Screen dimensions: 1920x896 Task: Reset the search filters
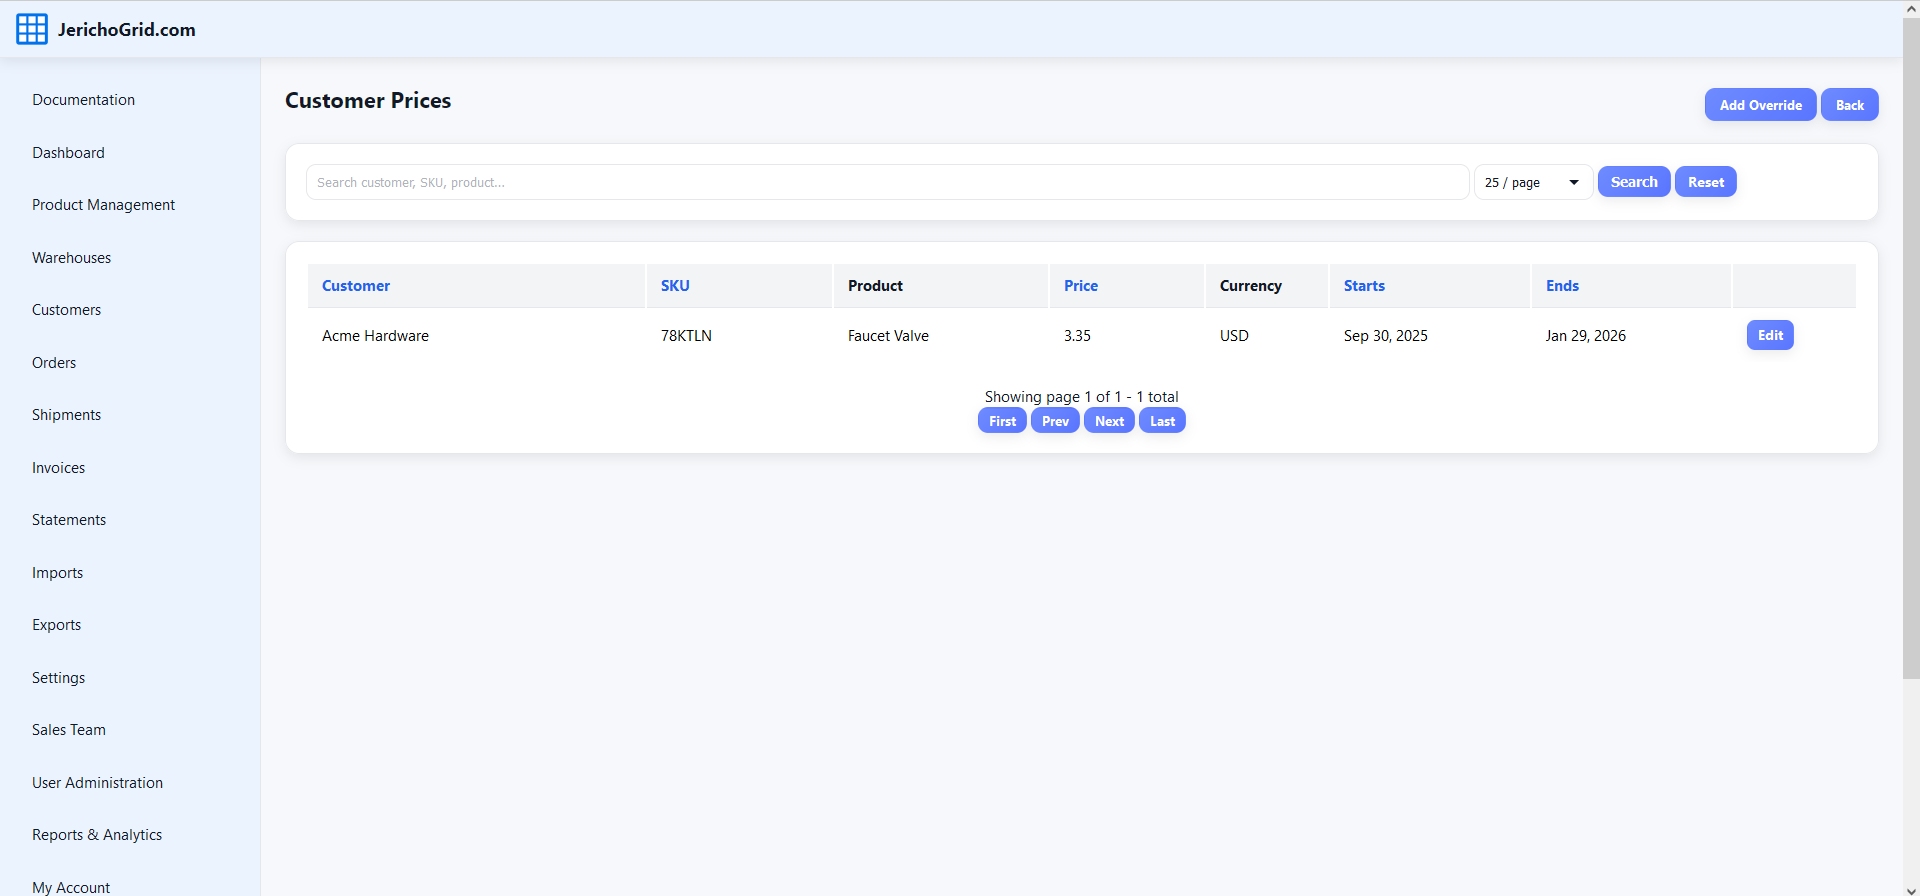(x=1705, y=182)
